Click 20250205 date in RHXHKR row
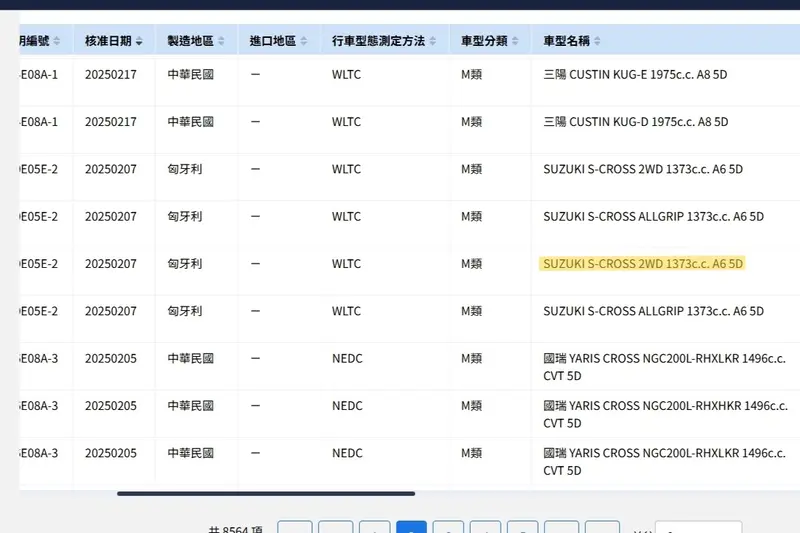Screen dimensions: 800x533 coord(111,406)
